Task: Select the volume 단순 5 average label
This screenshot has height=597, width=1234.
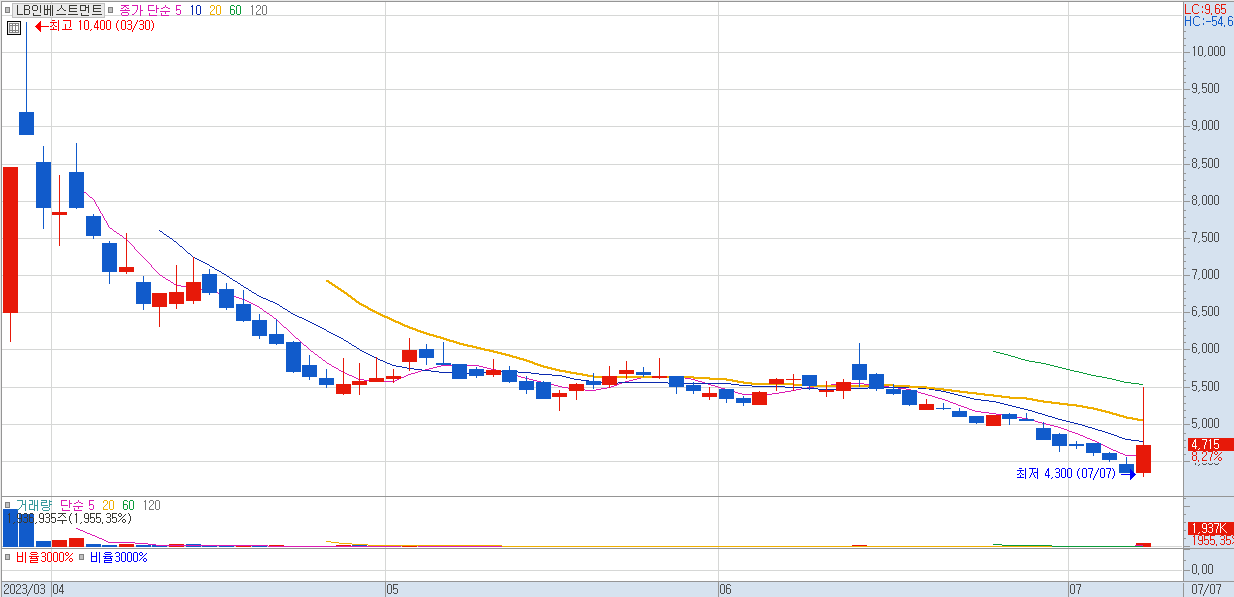Action: point(75,506)
